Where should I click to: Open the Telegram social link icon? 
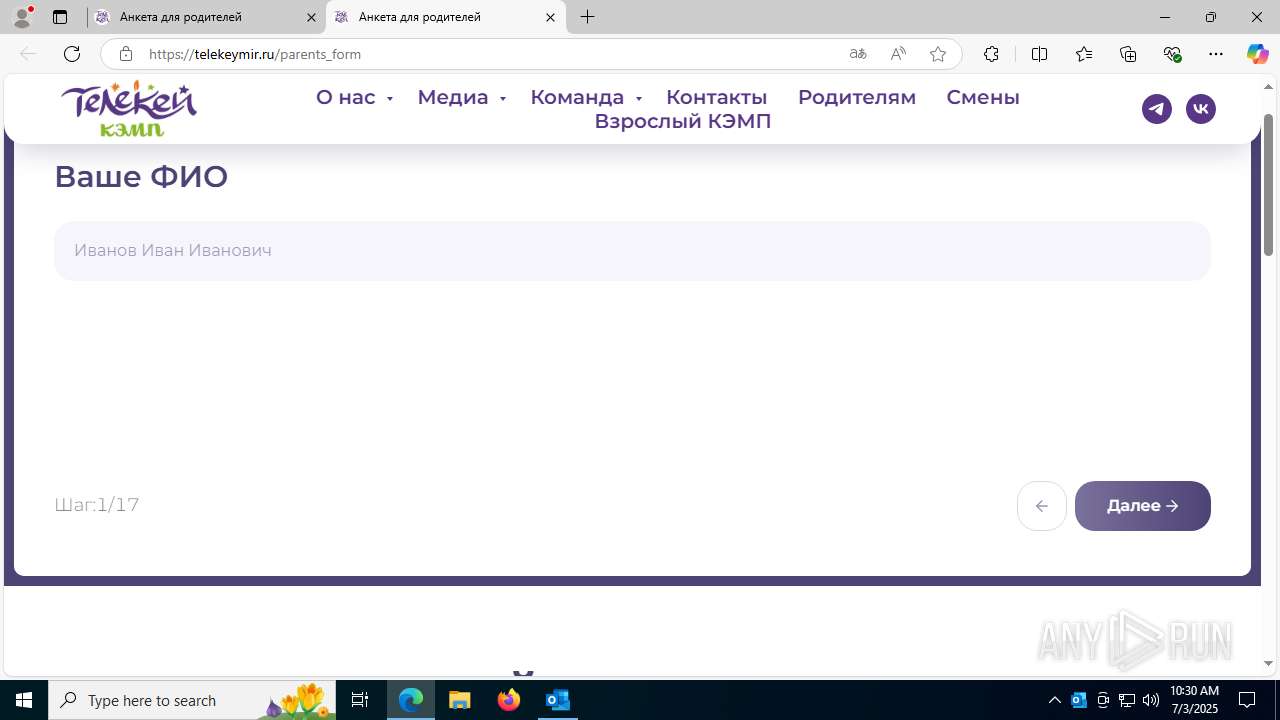coord(1157,109)
